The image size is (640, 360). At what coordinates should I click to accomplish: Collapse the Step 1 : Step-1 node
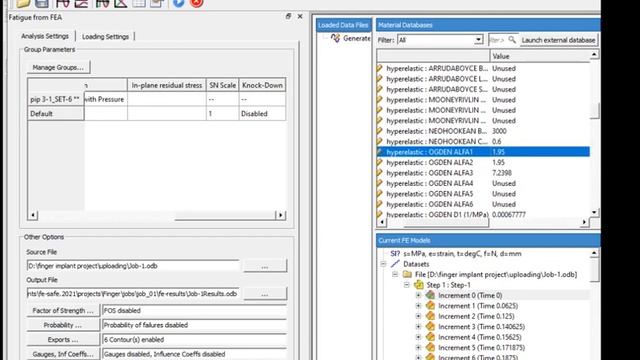407,285
